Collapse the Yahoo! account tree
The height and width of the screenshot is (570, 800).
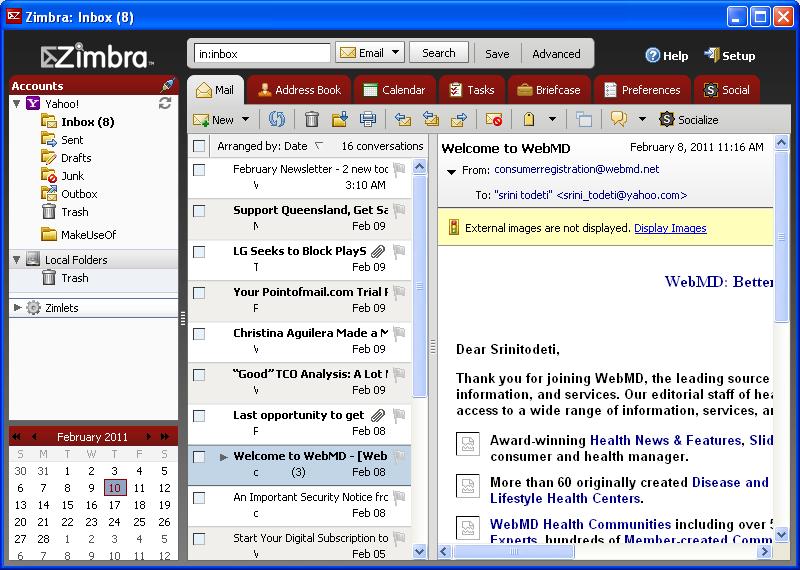click(x=17, y=104)
